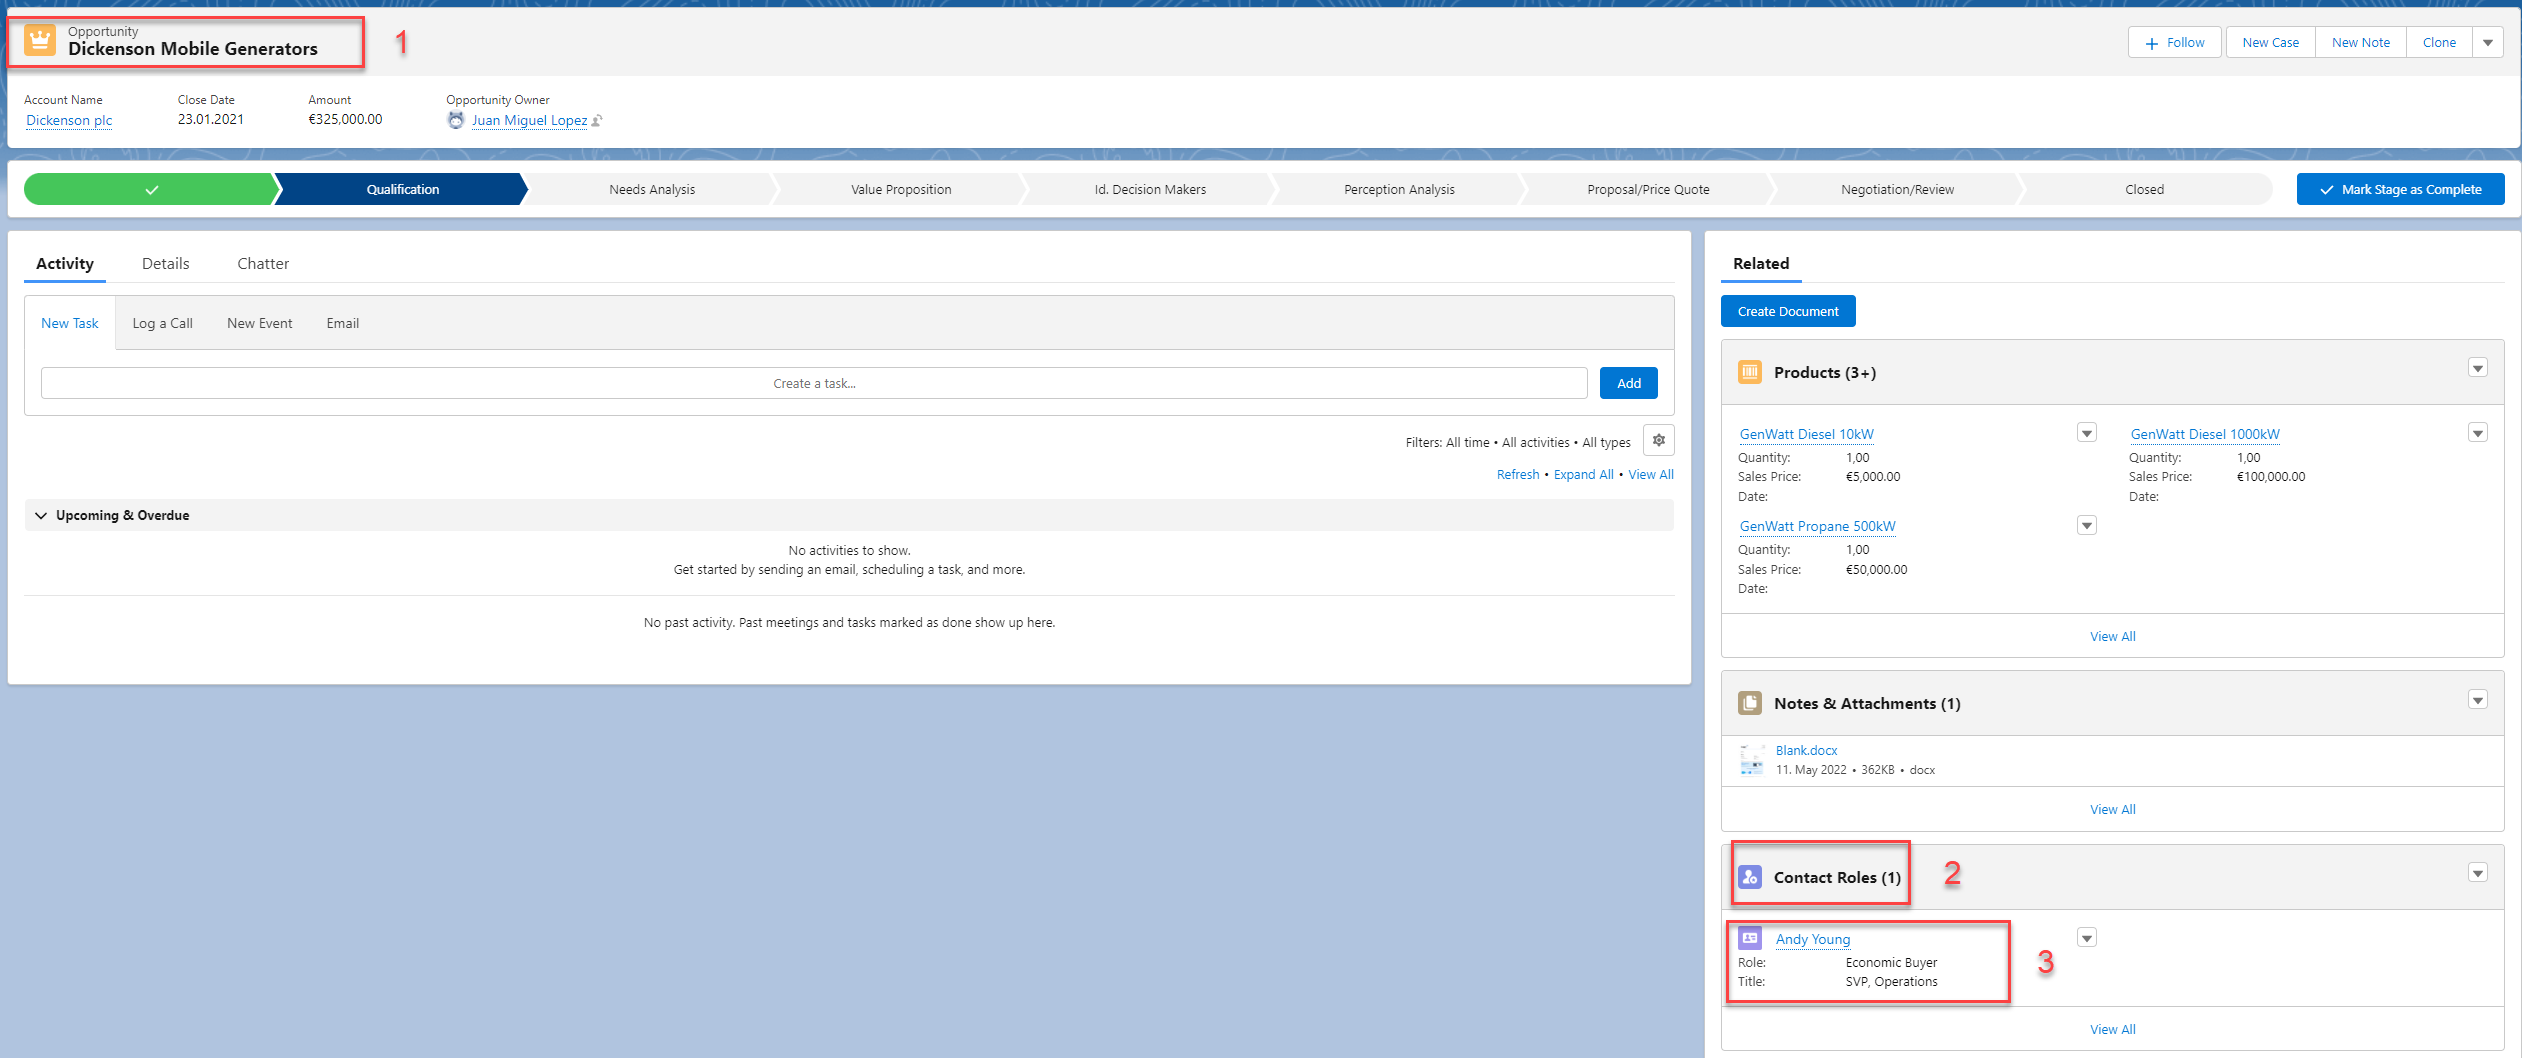Open Products section dropdown menu
The width and height of the screenshot is (2522, 1058).
point(2478,368)
